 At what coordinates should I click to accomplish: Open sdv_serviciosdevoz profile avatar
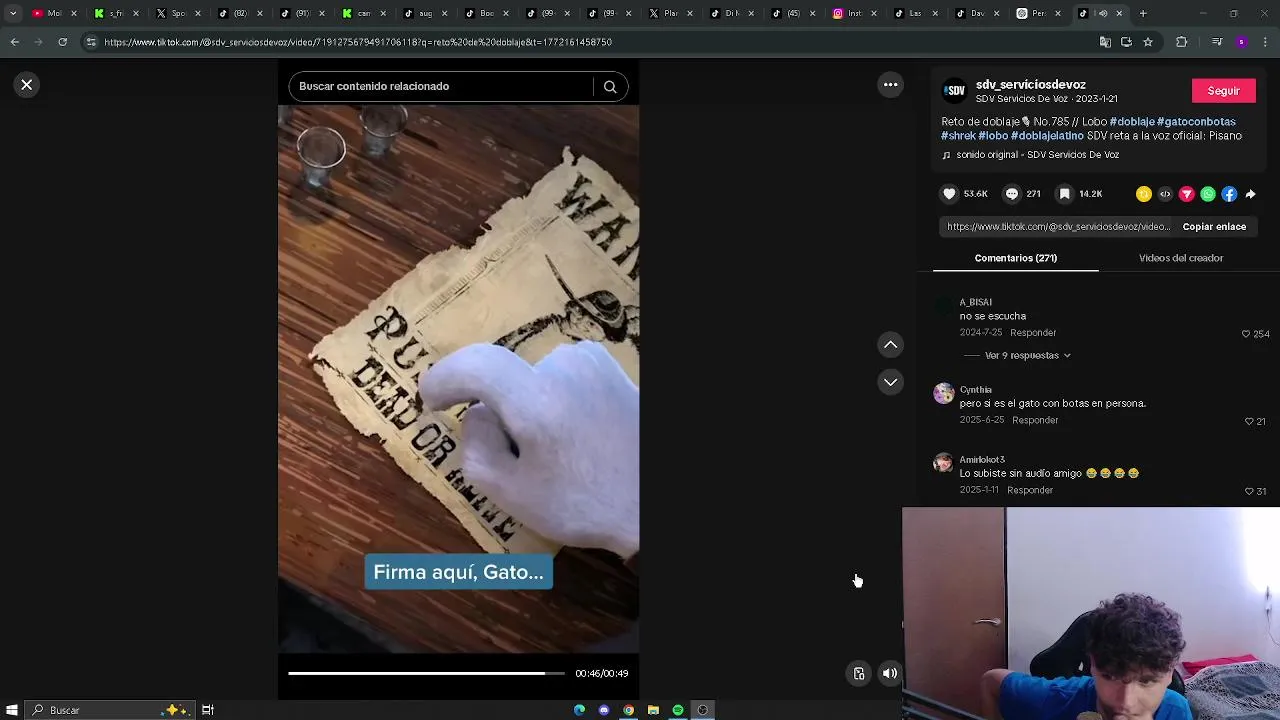tap(955, 91)
